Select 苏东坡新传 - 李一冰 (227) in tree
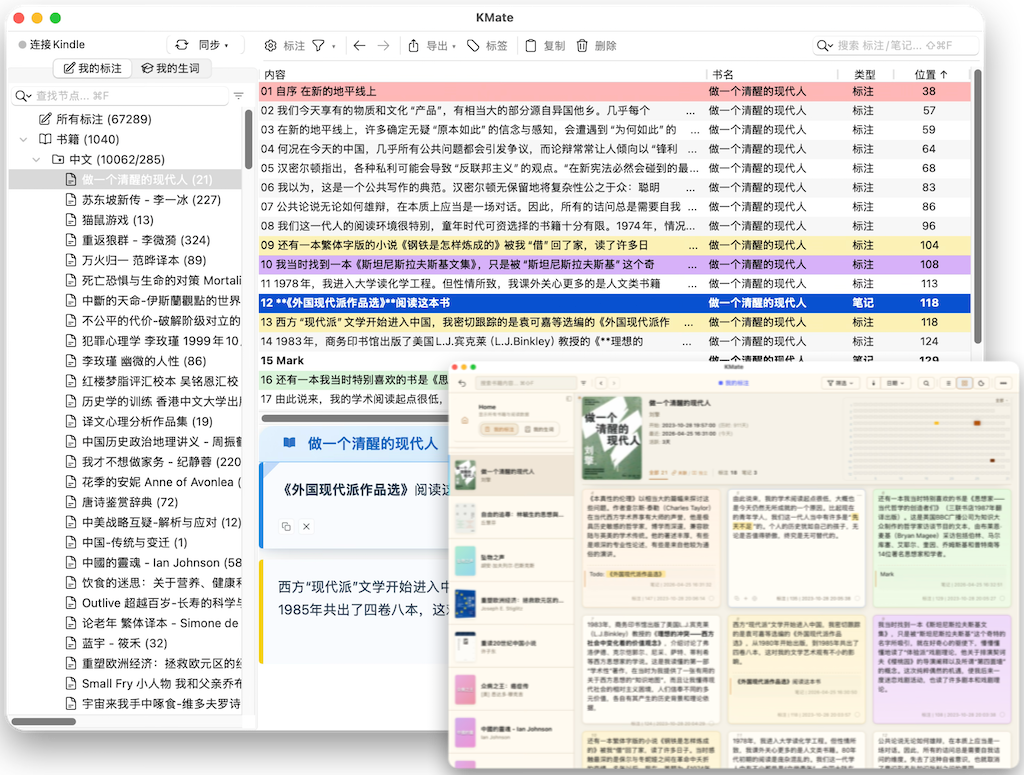The image size is (1024, 775). tap(152, 200)
